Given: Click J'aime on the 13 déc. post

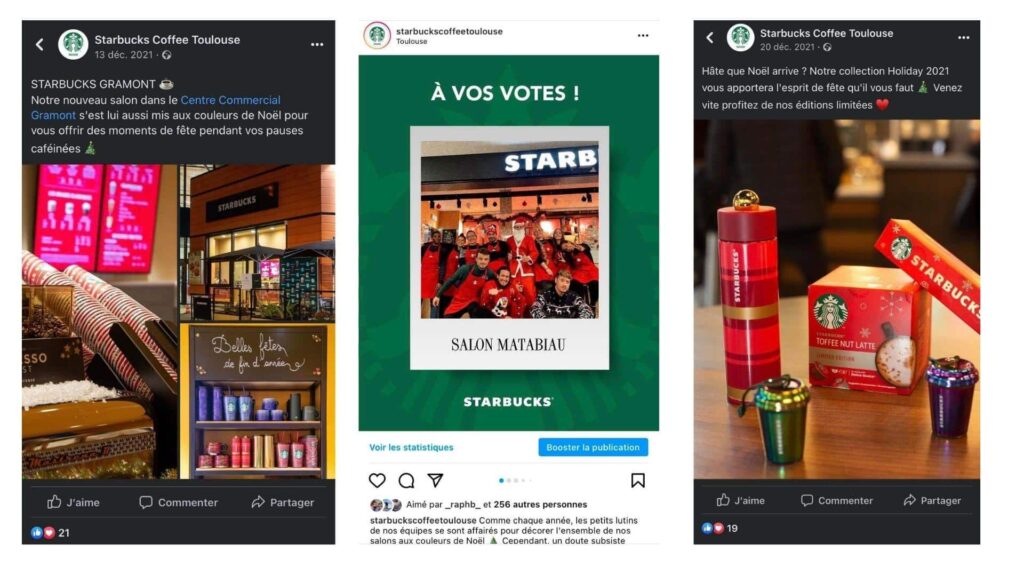Looking at the screenshot, I should click(x=73, y=502).
